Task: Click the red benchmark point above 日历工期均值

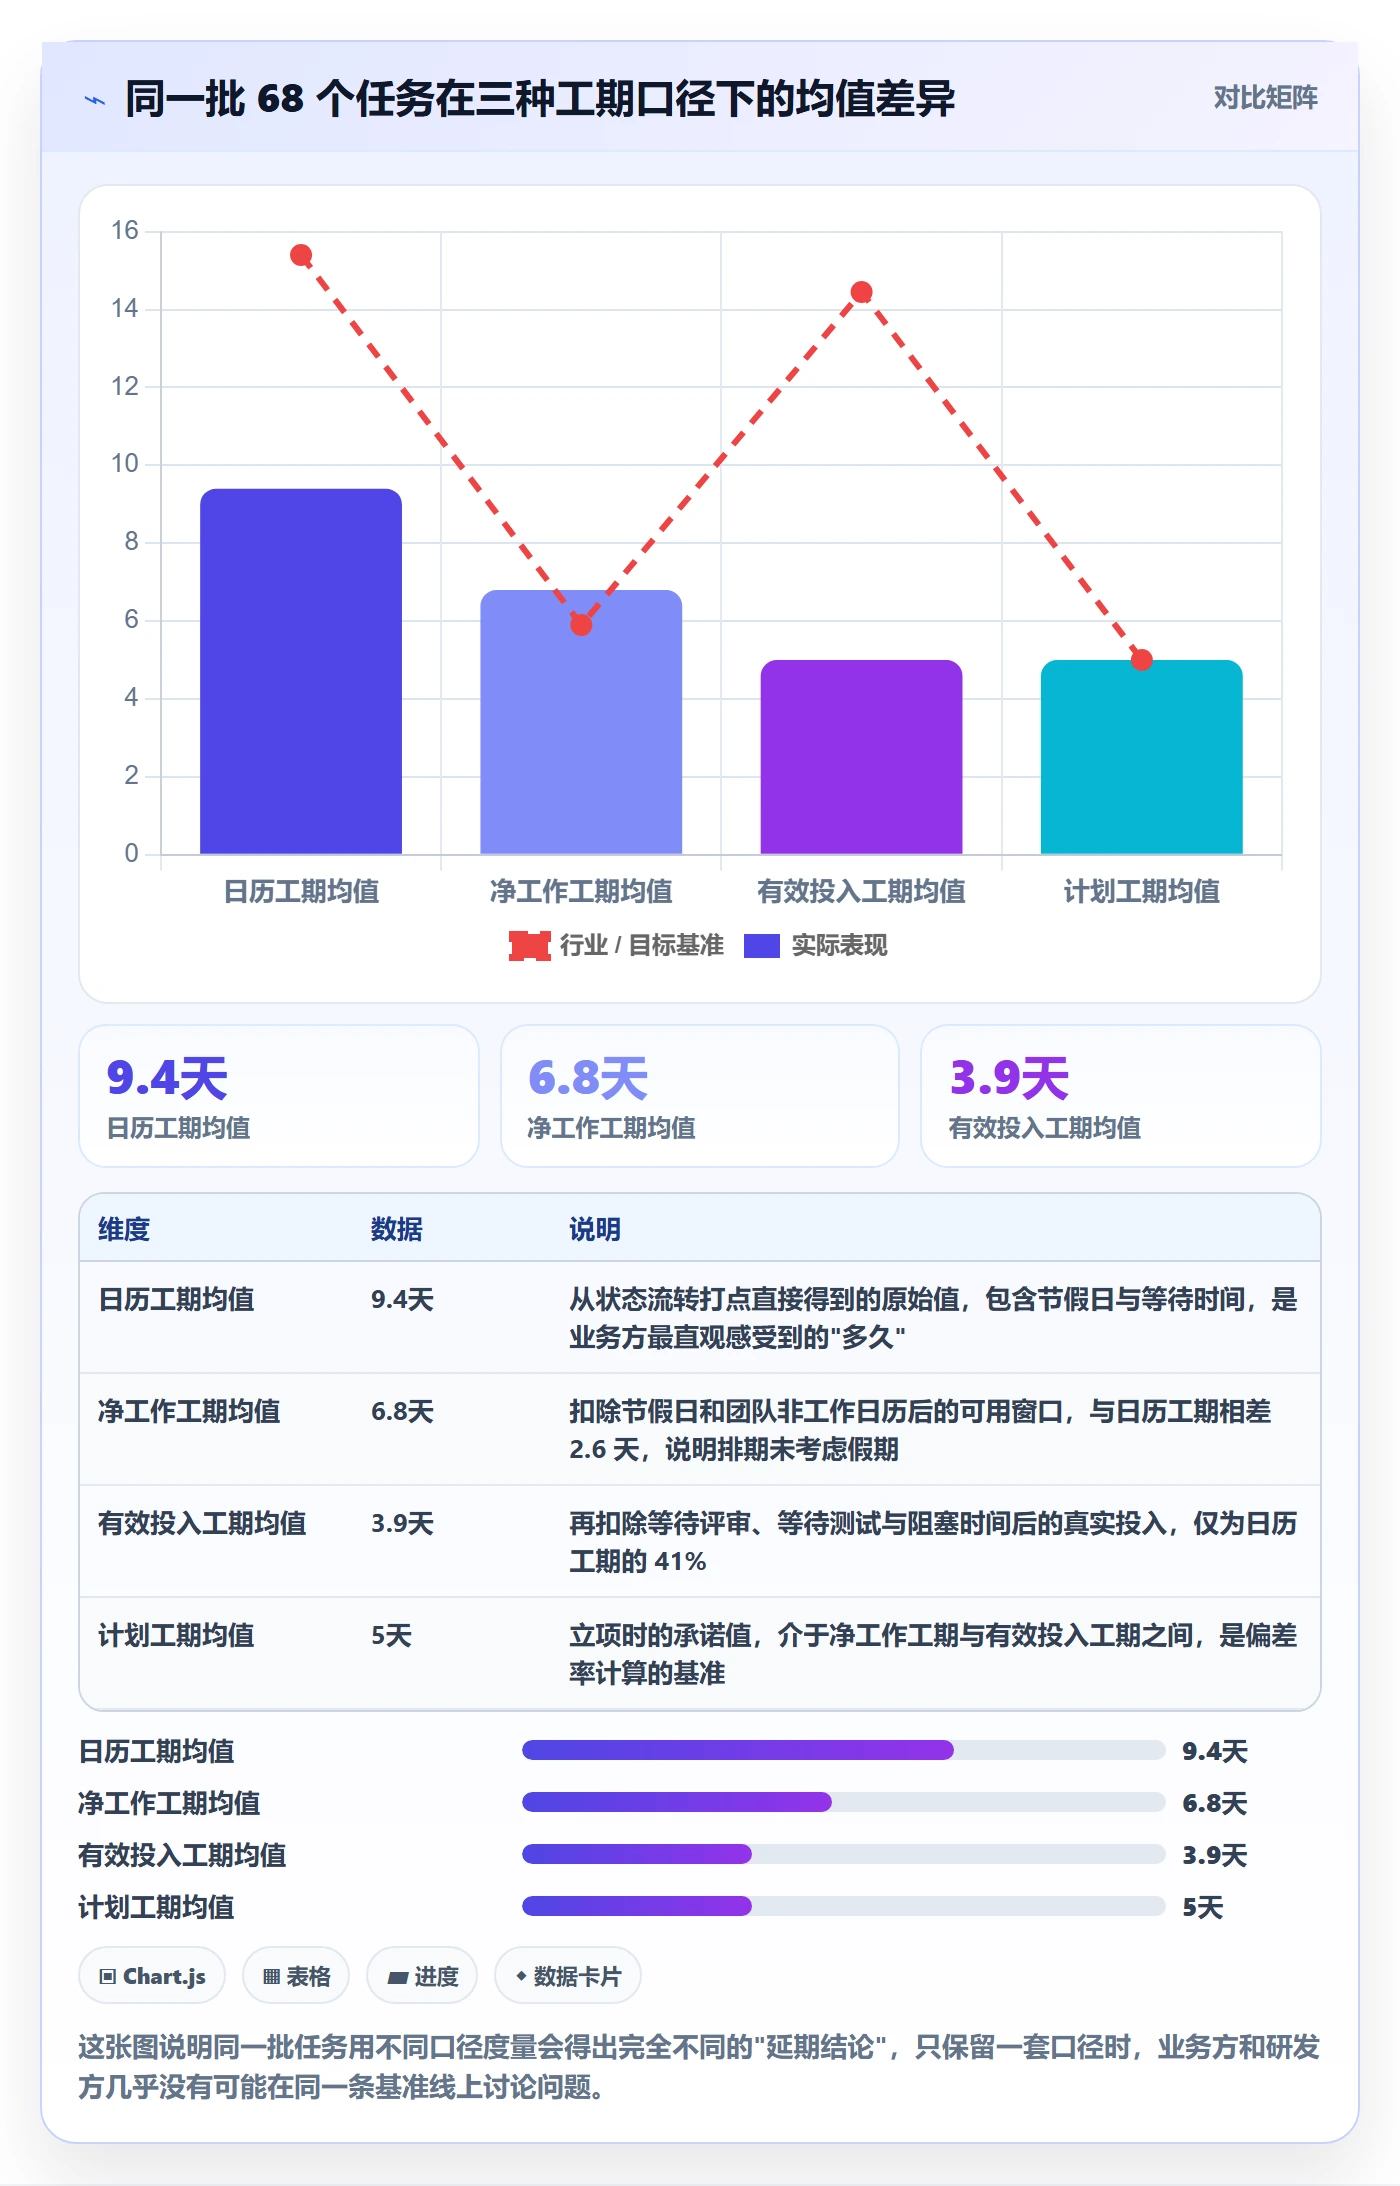Action: tap(301, 255)
